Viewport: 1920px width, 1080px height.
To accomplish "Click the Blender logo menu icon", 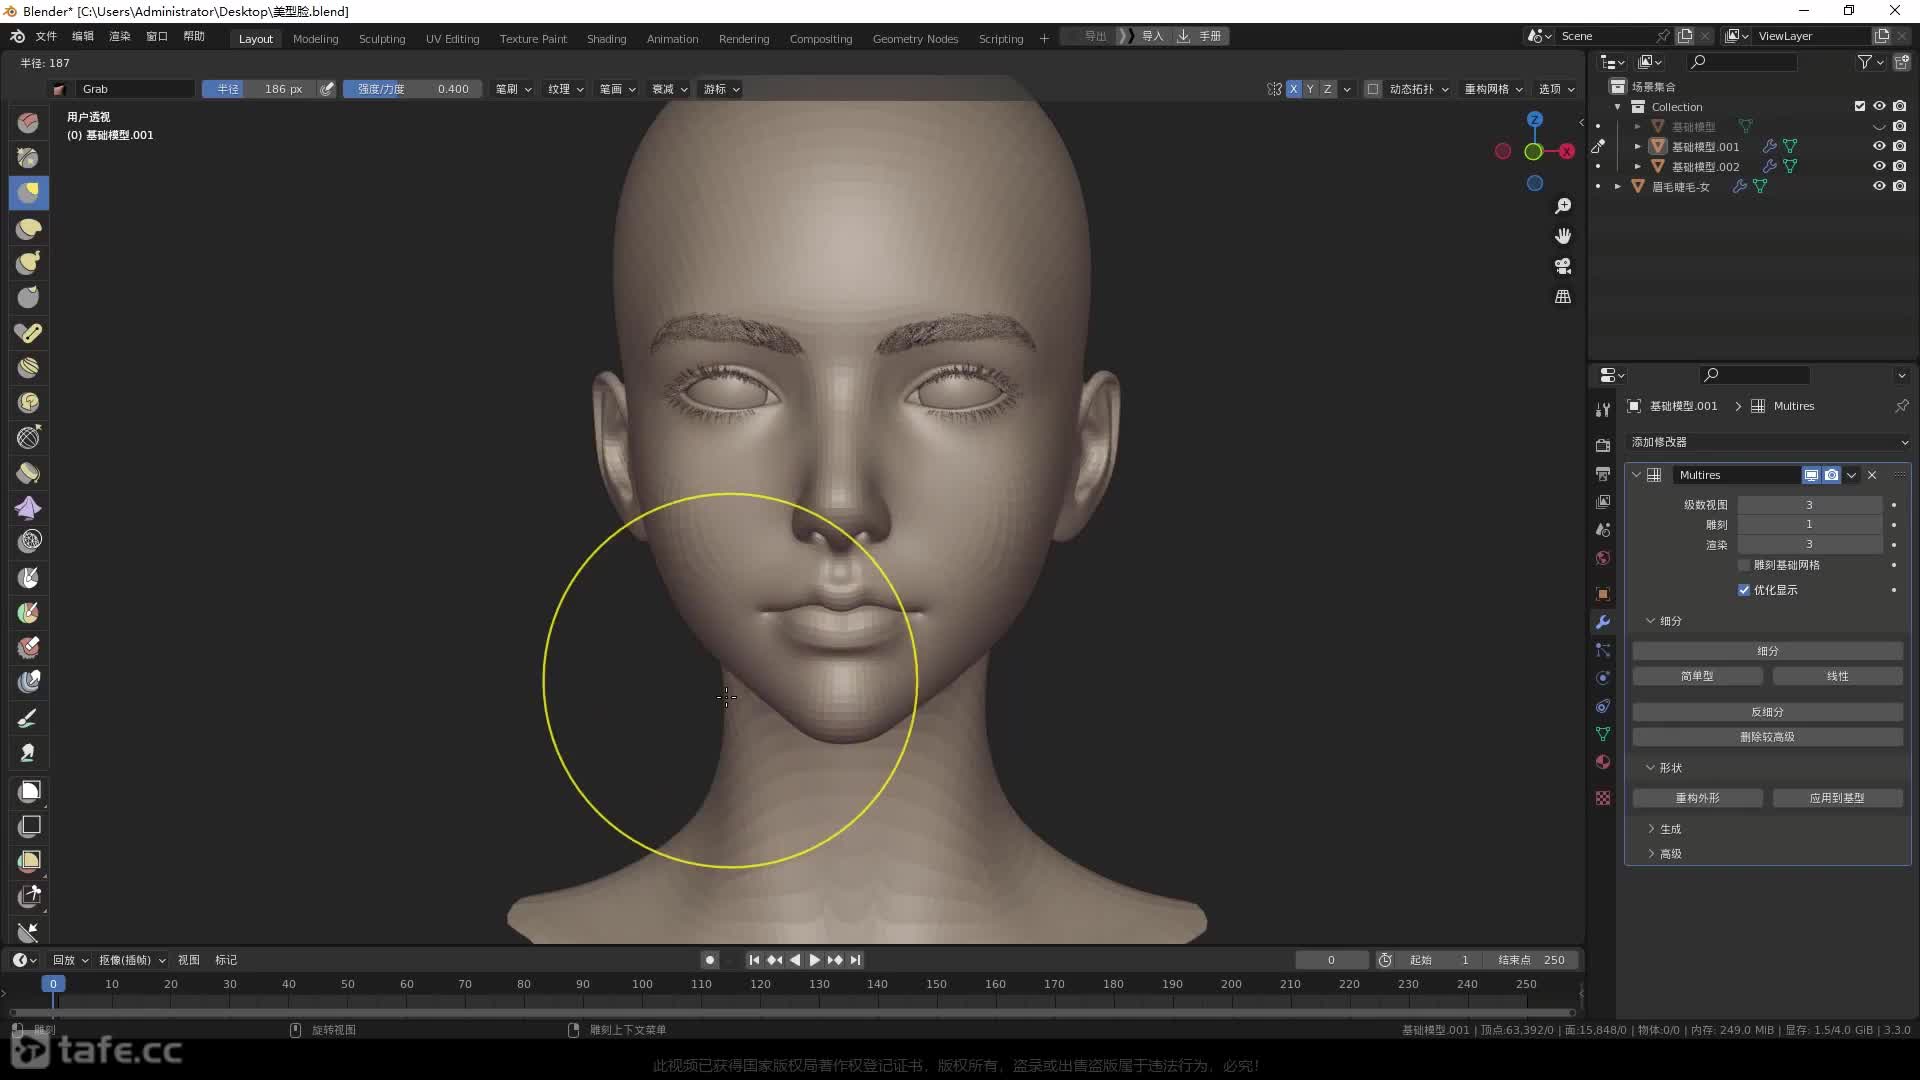I will [x=17, y=36].
